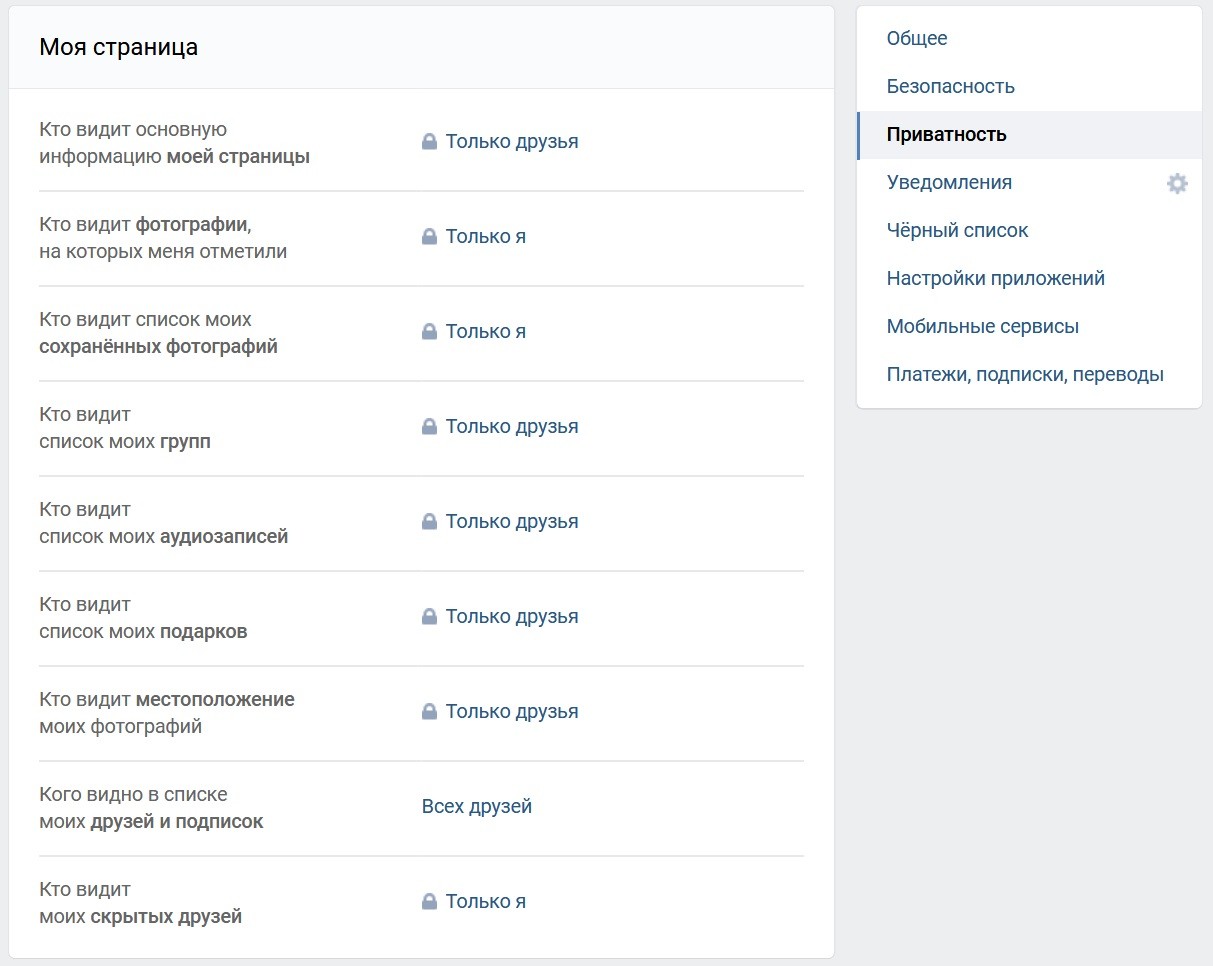Click lock icon in the tagged фотографии row
The width and height of the screenshot is (1213, 966).
pos(429,237)
